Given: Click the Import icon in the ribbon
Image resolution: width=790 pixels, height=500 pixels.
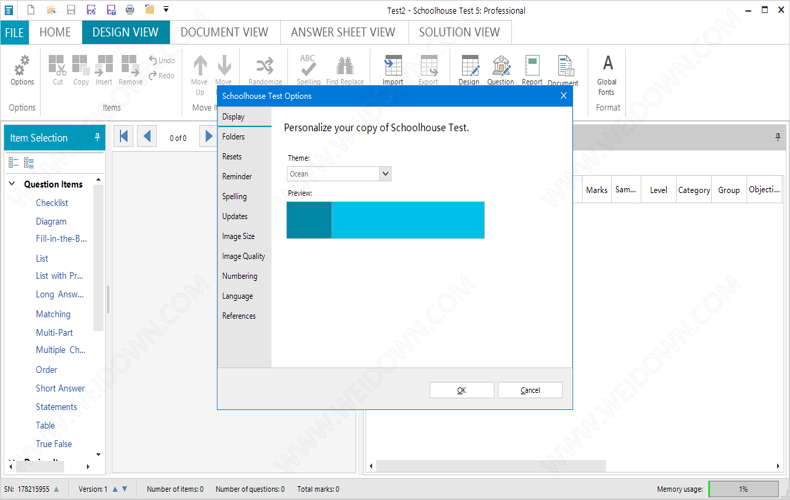Looking at the screenshot, I should point(393,68).
